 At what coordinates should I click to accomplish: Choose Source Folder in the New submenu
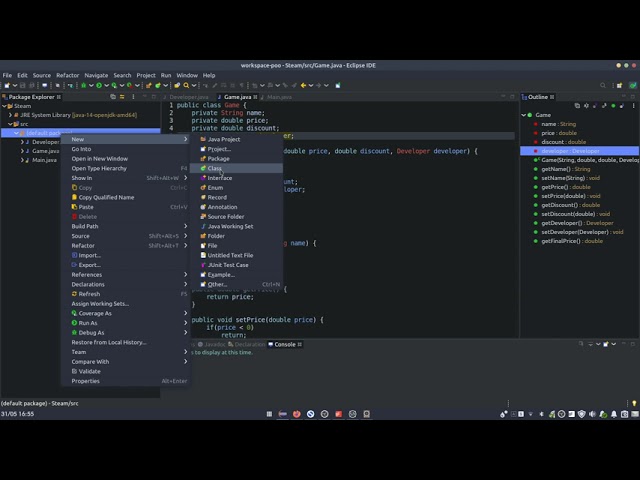(x=225, y=217)
